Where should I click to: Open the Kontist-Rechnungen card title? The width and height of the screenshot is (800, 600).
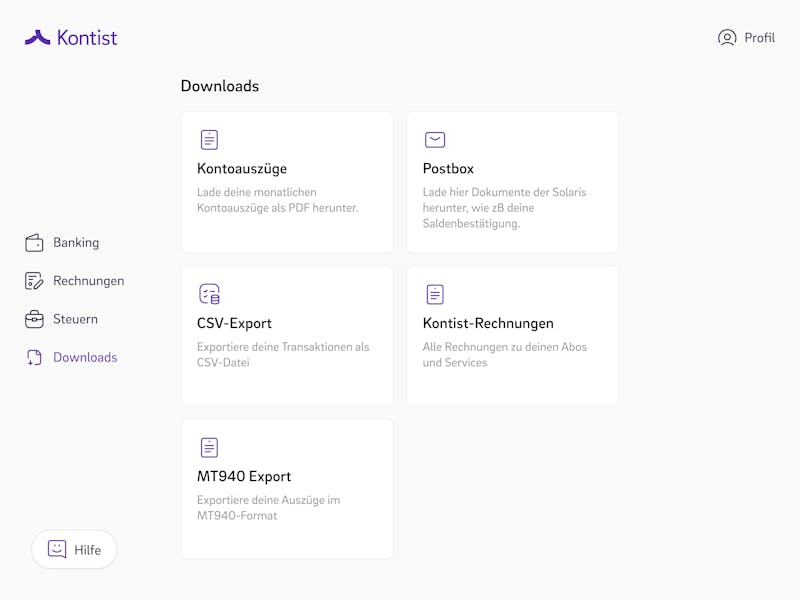[488, 323]
